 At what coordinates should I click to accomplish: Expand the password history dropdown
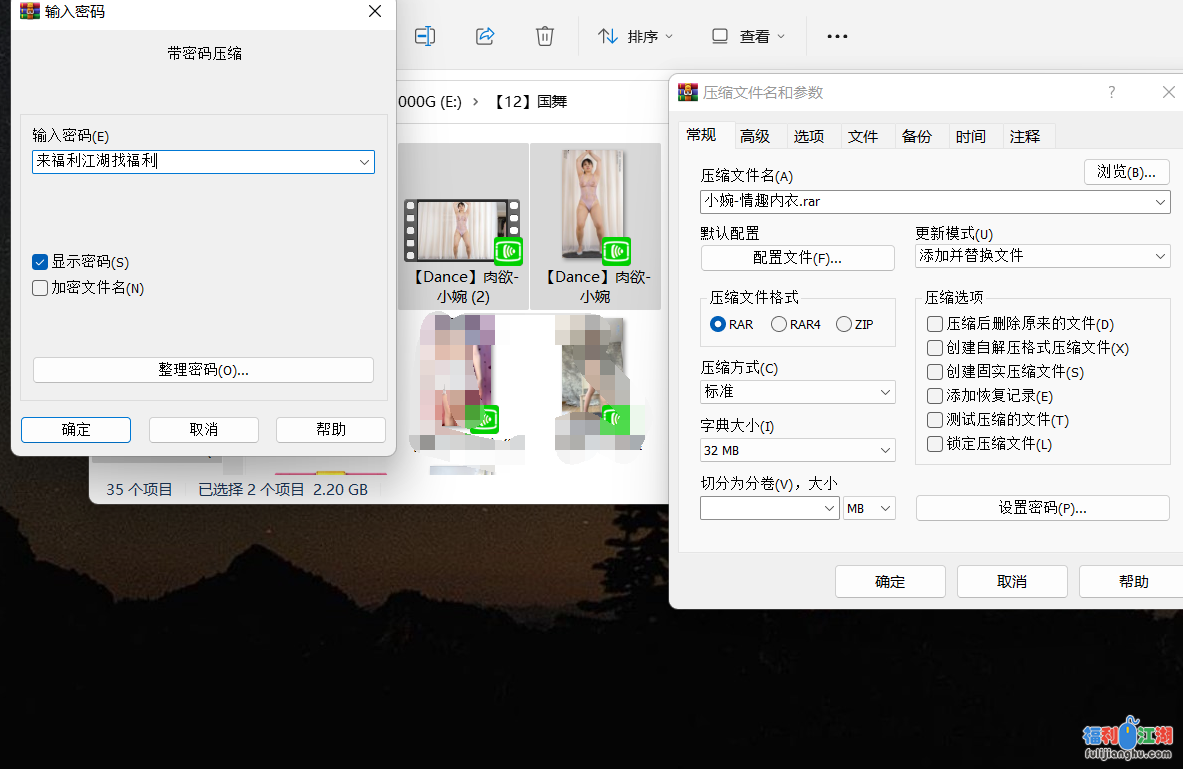pyautogui.click(x=364, y=161)
